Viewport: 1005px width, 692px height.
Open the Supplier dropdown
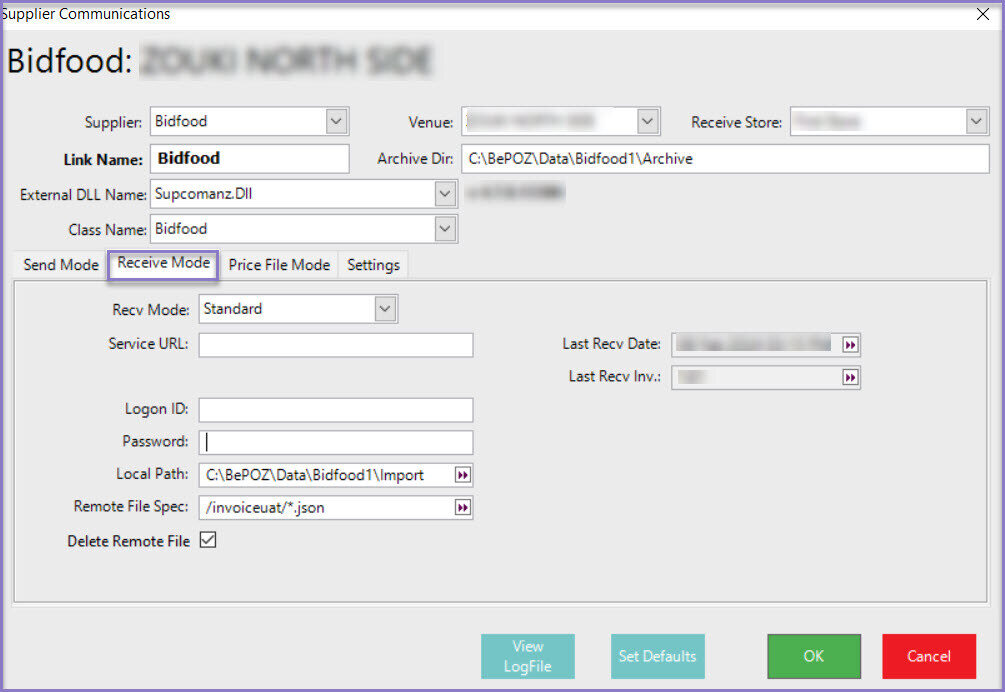(x=336, y=121)
